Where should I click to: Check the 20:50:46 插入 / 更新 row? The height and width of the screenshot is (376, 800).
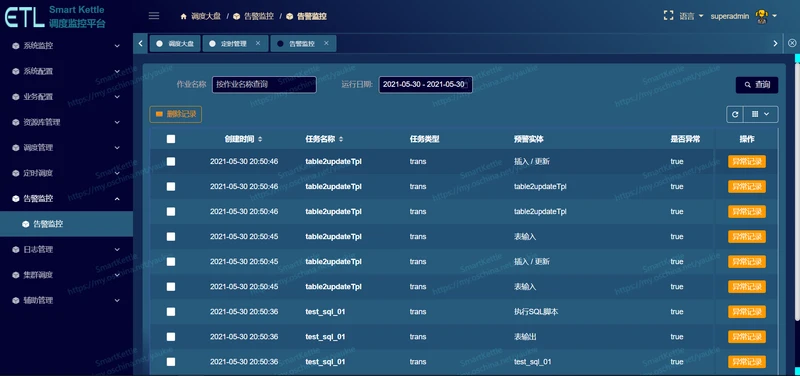(x=171, y=161)
